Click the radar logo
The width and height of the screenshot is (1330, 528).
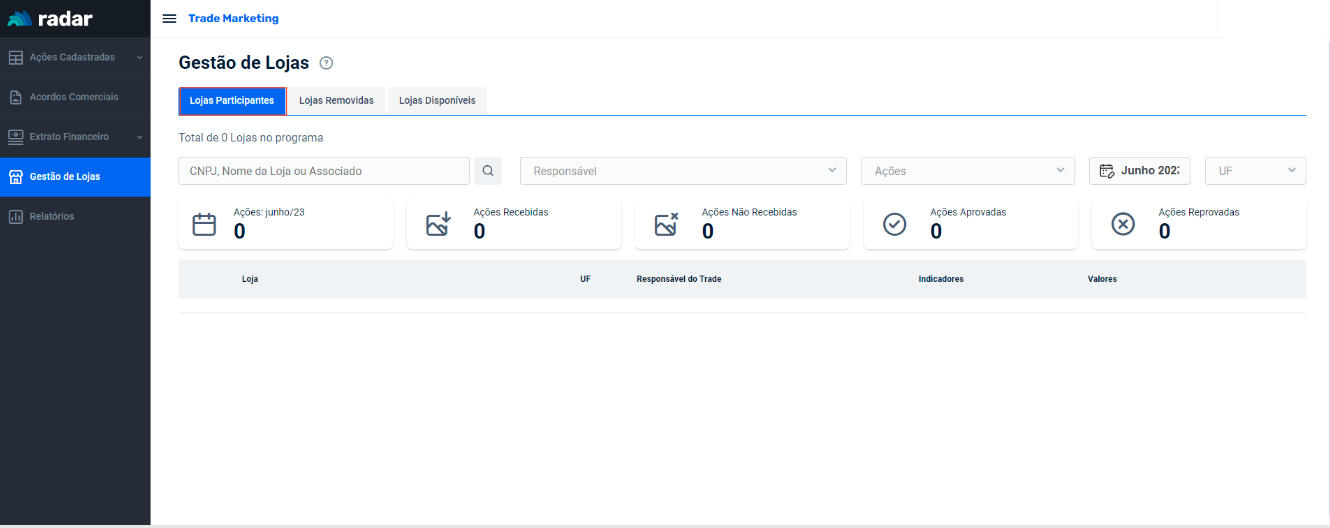click(50, 19)
